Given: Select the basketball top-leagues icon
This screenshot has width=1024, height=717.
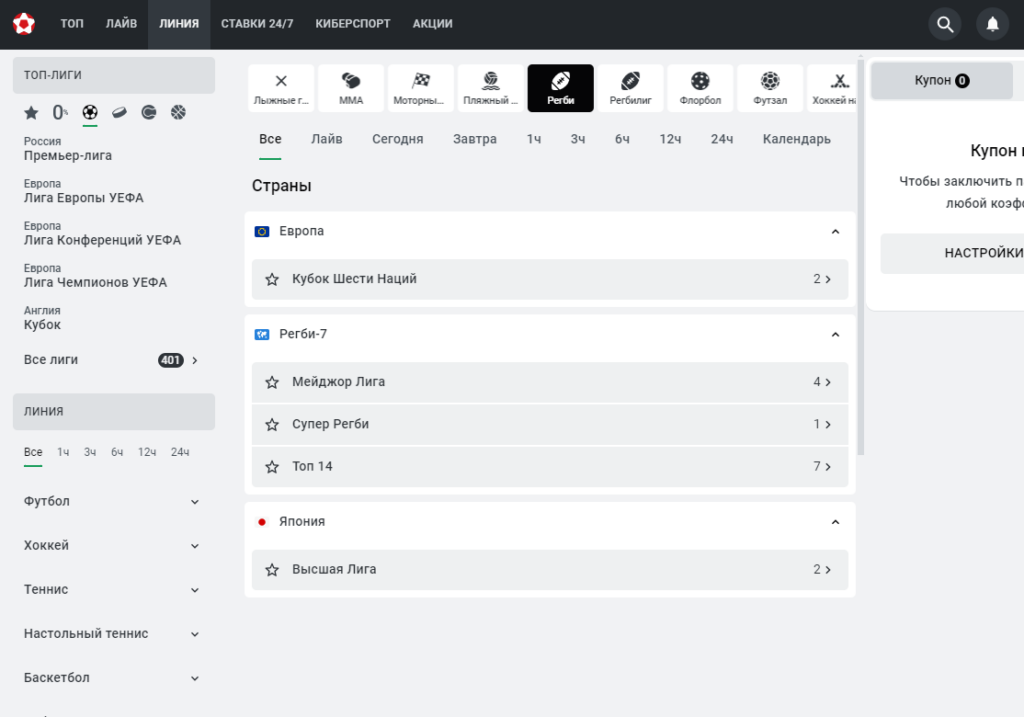Looking at the screenshot, I should (x=178, y=112).
